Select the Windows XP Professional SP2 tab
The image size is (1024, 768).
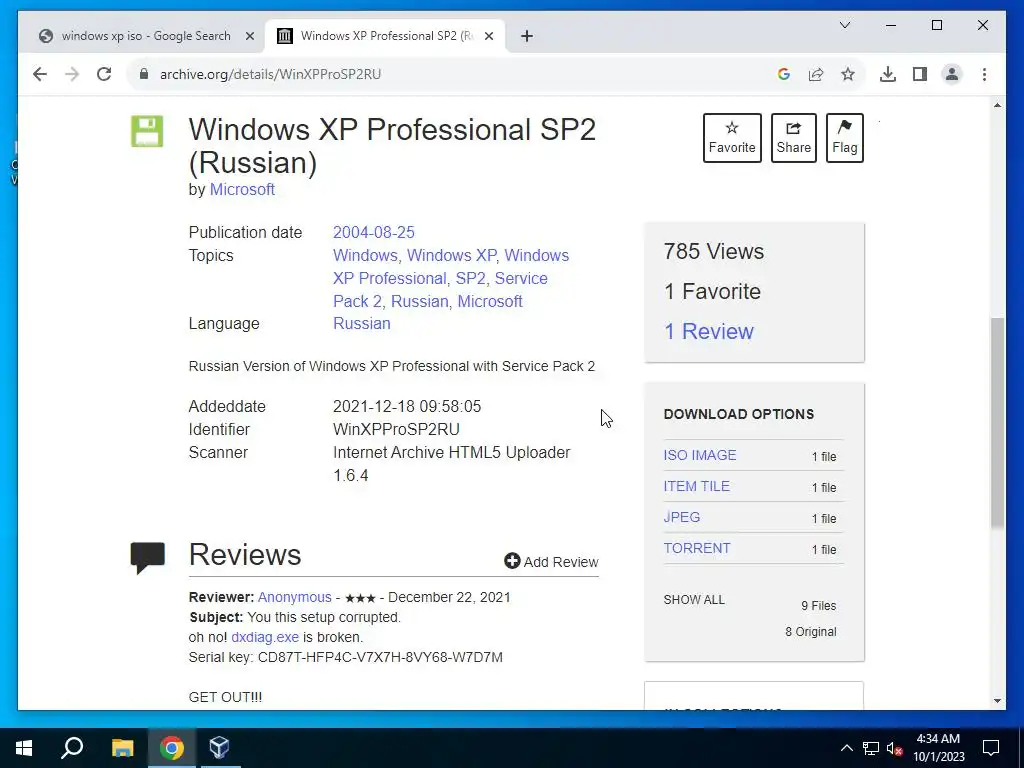(385, 36)
